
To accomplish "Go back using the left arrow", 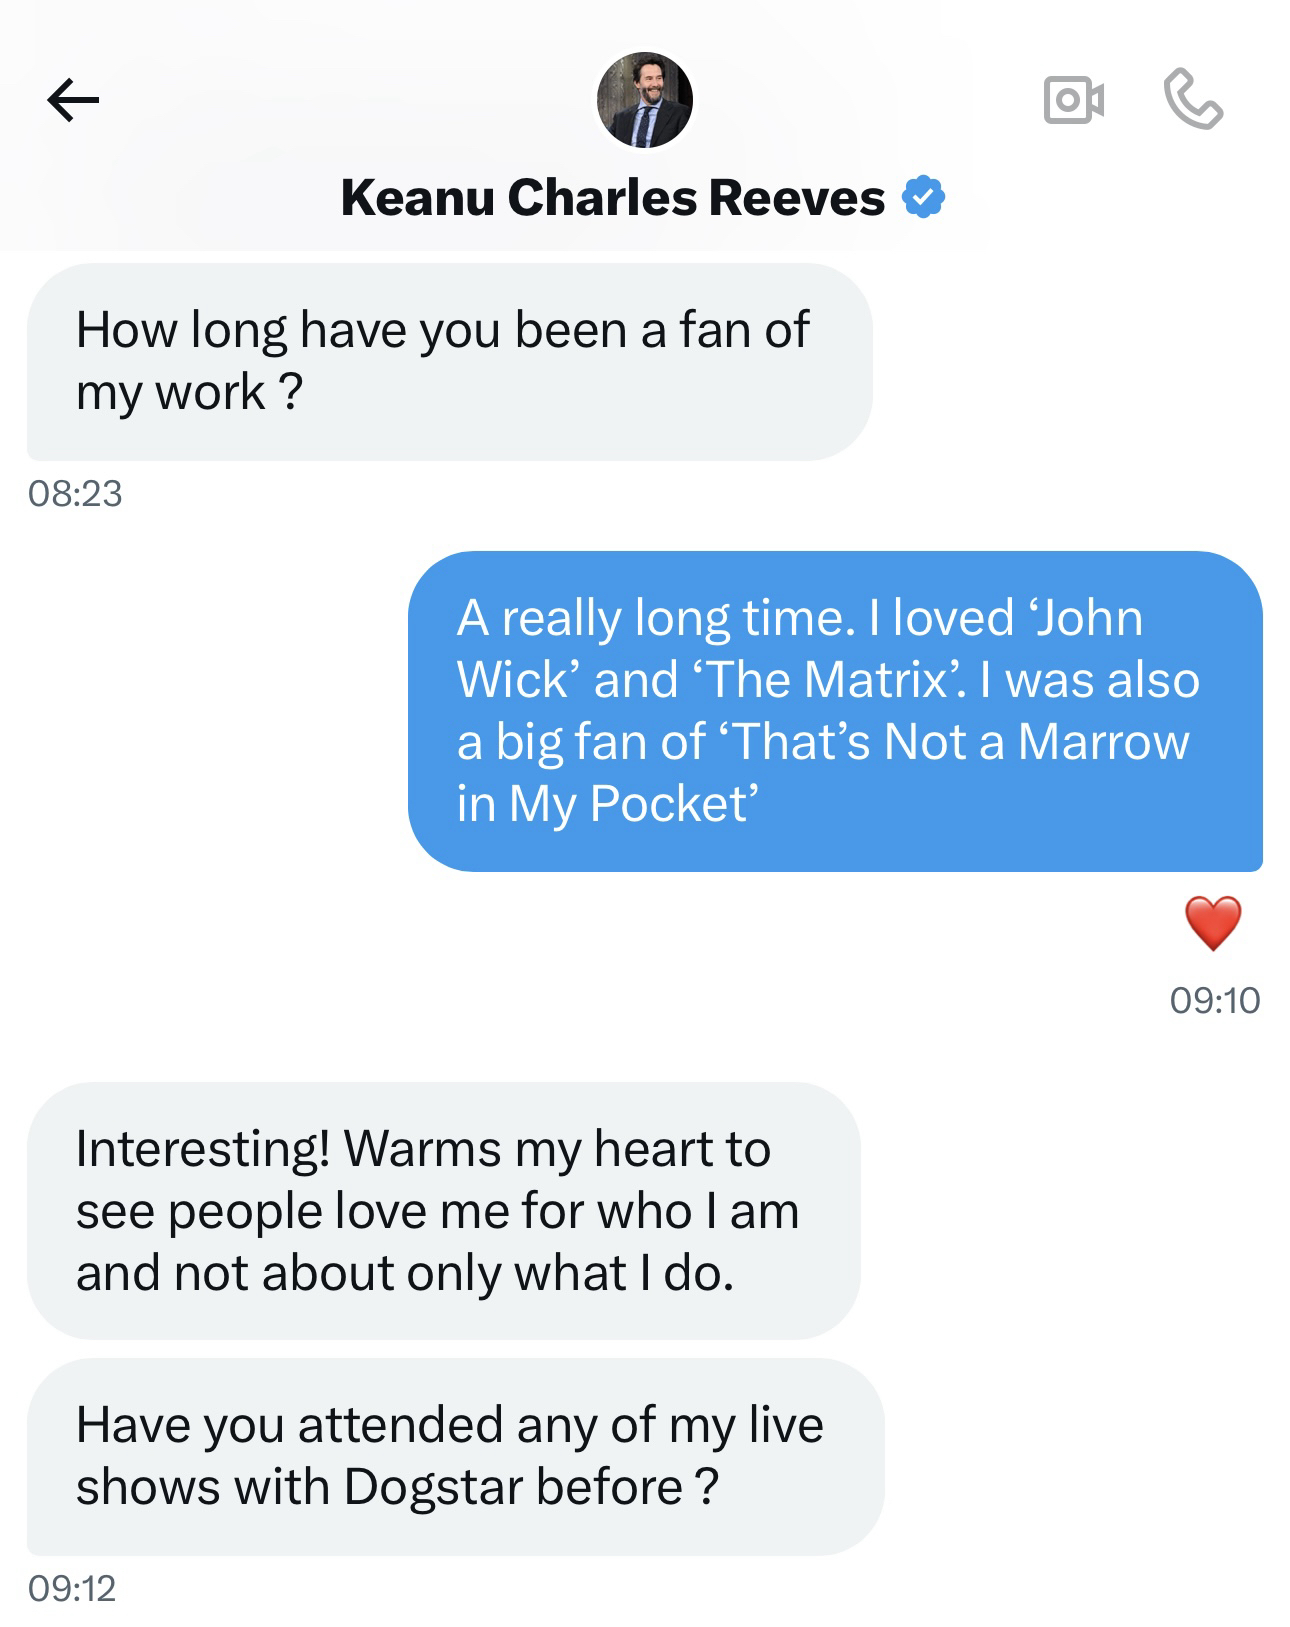I will [x=73, y=100].
